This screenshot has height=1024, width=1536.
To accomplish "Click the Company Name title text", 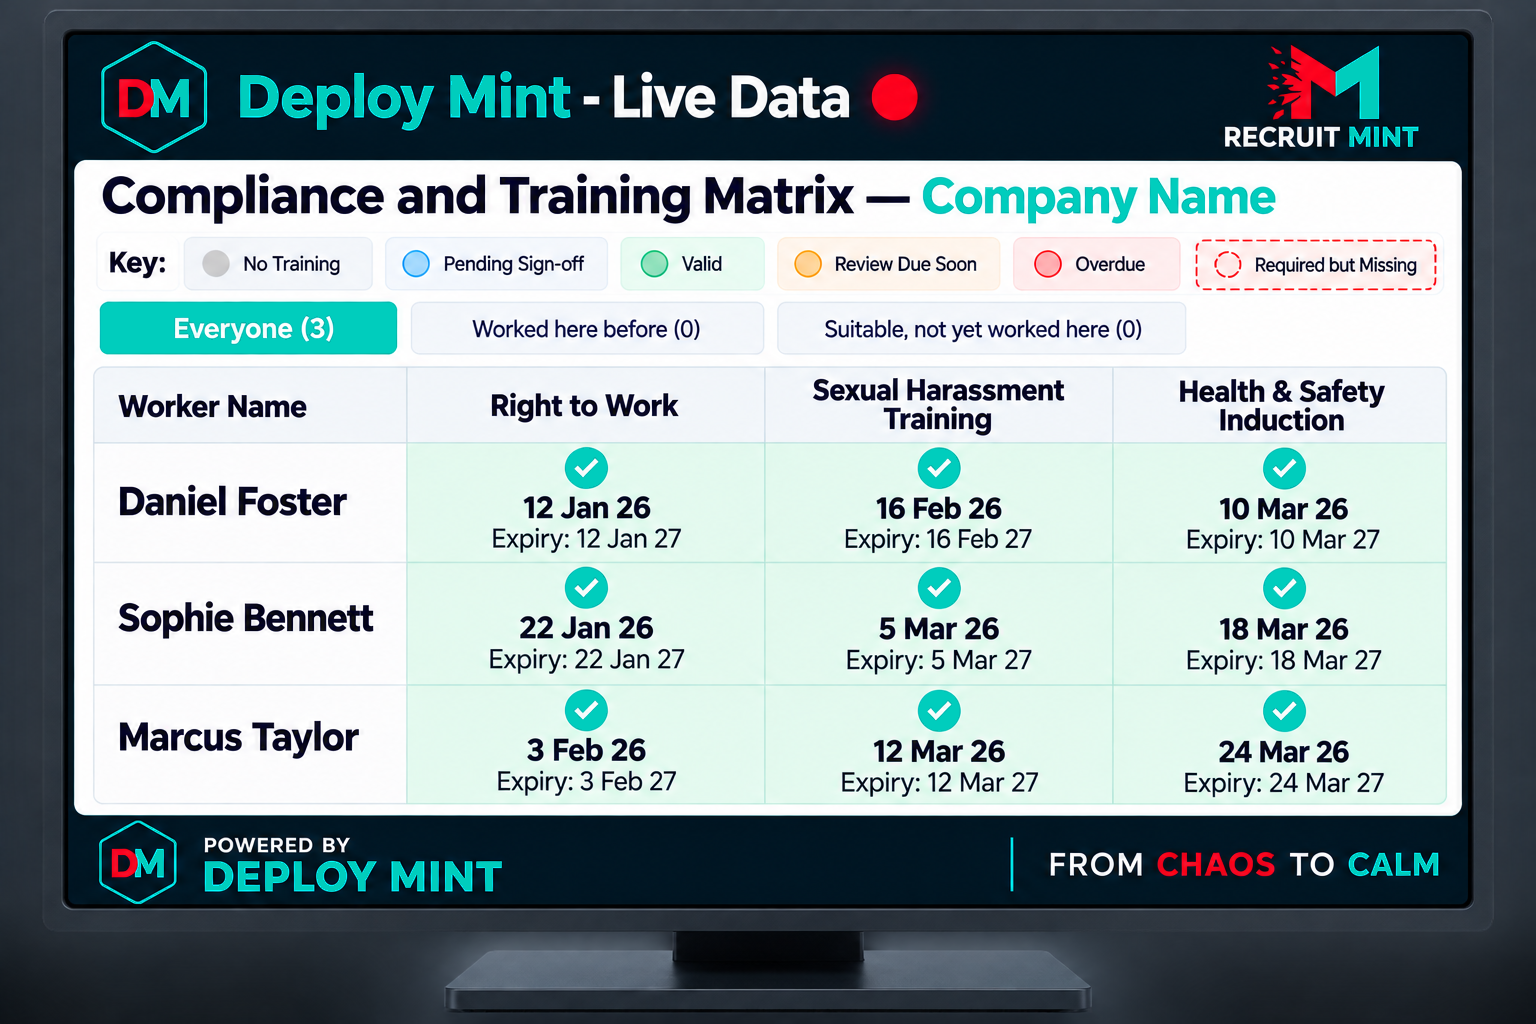I will (1098, 197).
